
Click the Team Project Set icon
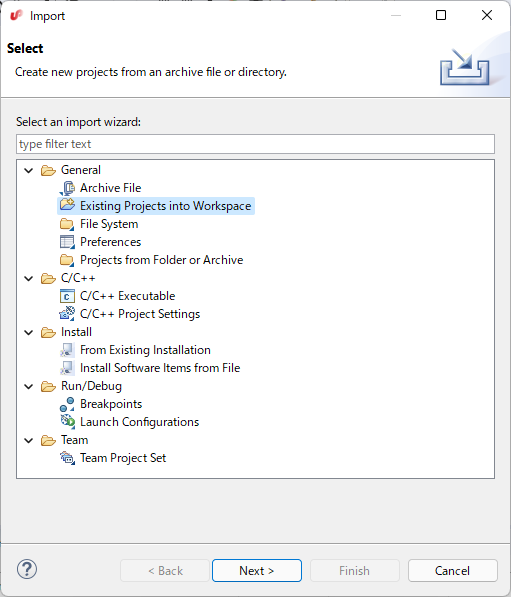click(x=67, y=458)
